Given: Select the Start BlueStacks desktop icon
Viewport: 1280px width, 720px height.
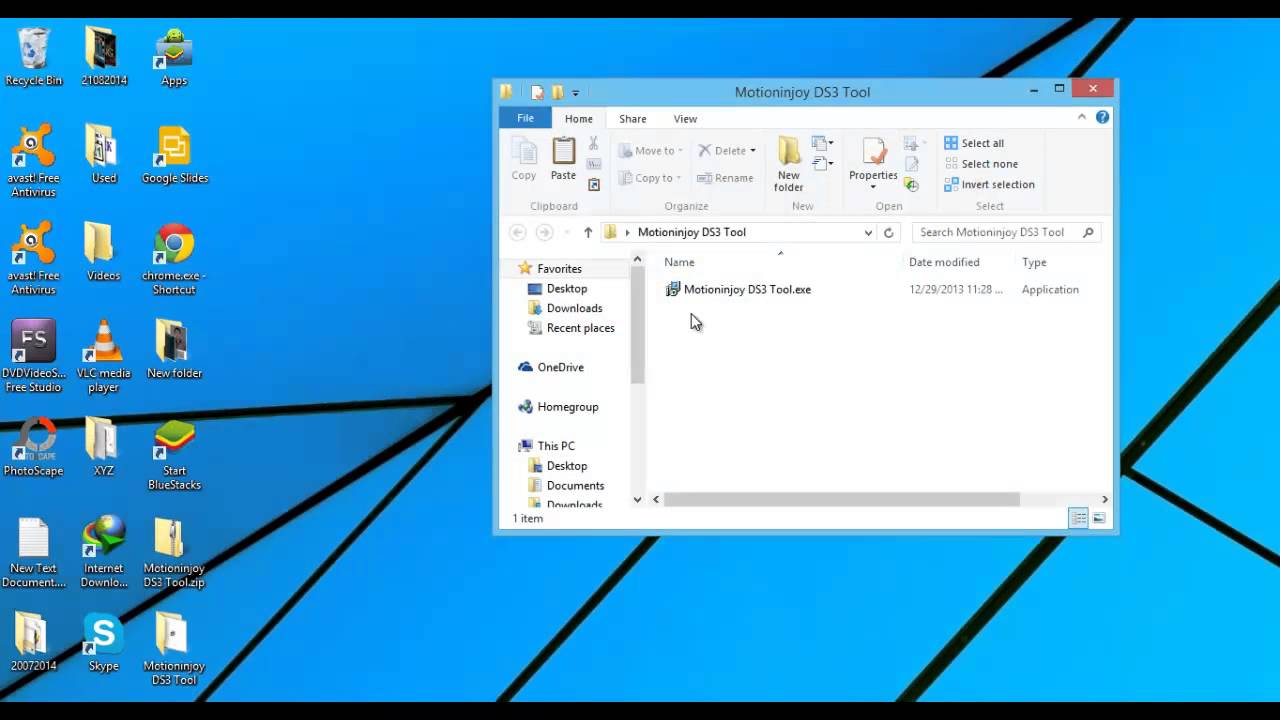Looking at the screenshot, I should coord(174,455).
